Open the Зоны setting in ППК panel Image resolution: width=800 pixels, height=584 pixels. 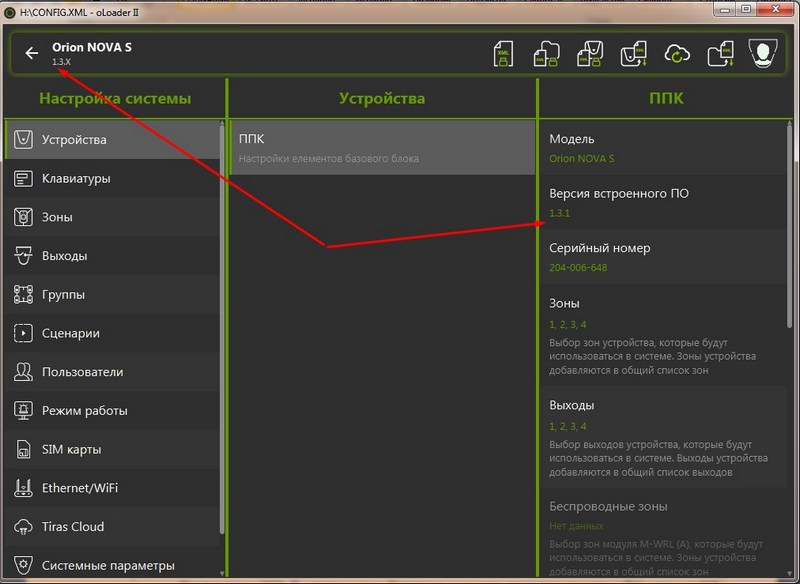pos(663,336)
